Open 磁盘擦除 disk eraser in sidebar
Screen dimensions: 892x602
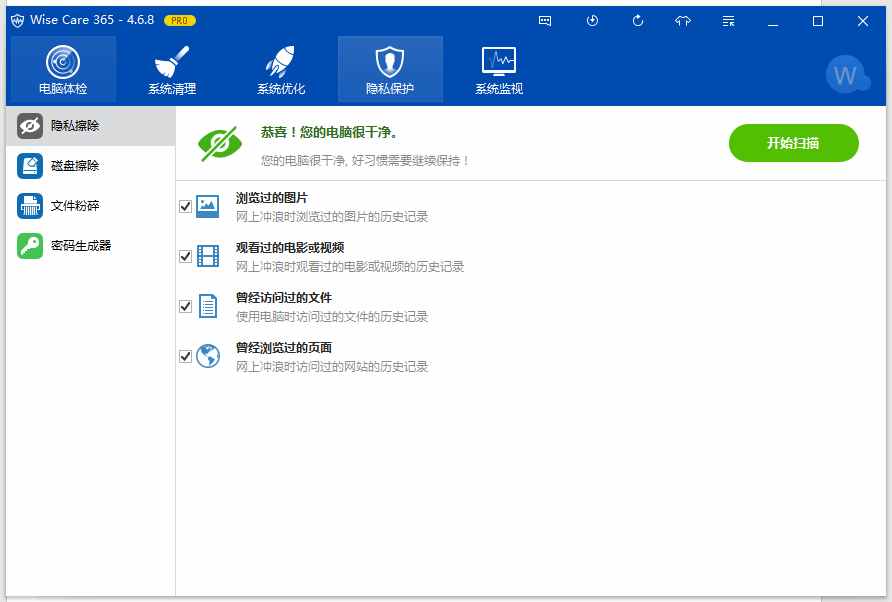point(90,166)
